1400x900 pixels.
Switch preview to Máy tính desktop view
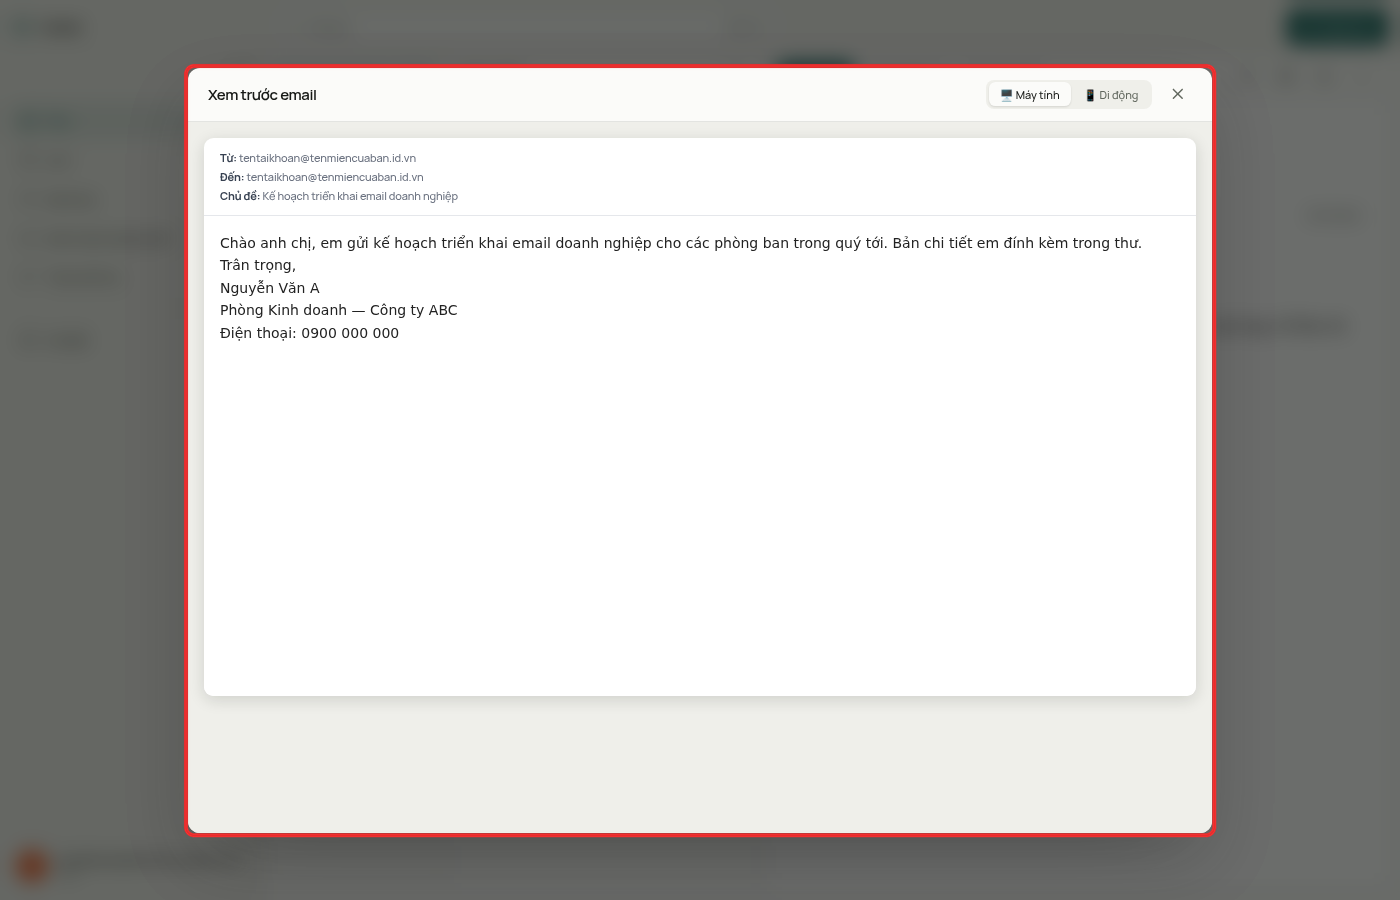[x=1030, y=95]
